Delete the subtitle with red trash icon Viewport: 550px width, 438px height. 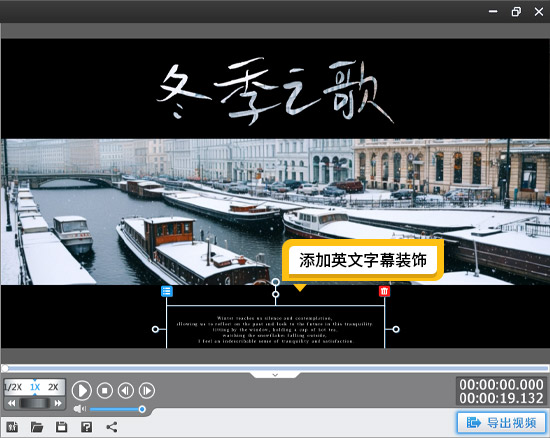point(384,291)
